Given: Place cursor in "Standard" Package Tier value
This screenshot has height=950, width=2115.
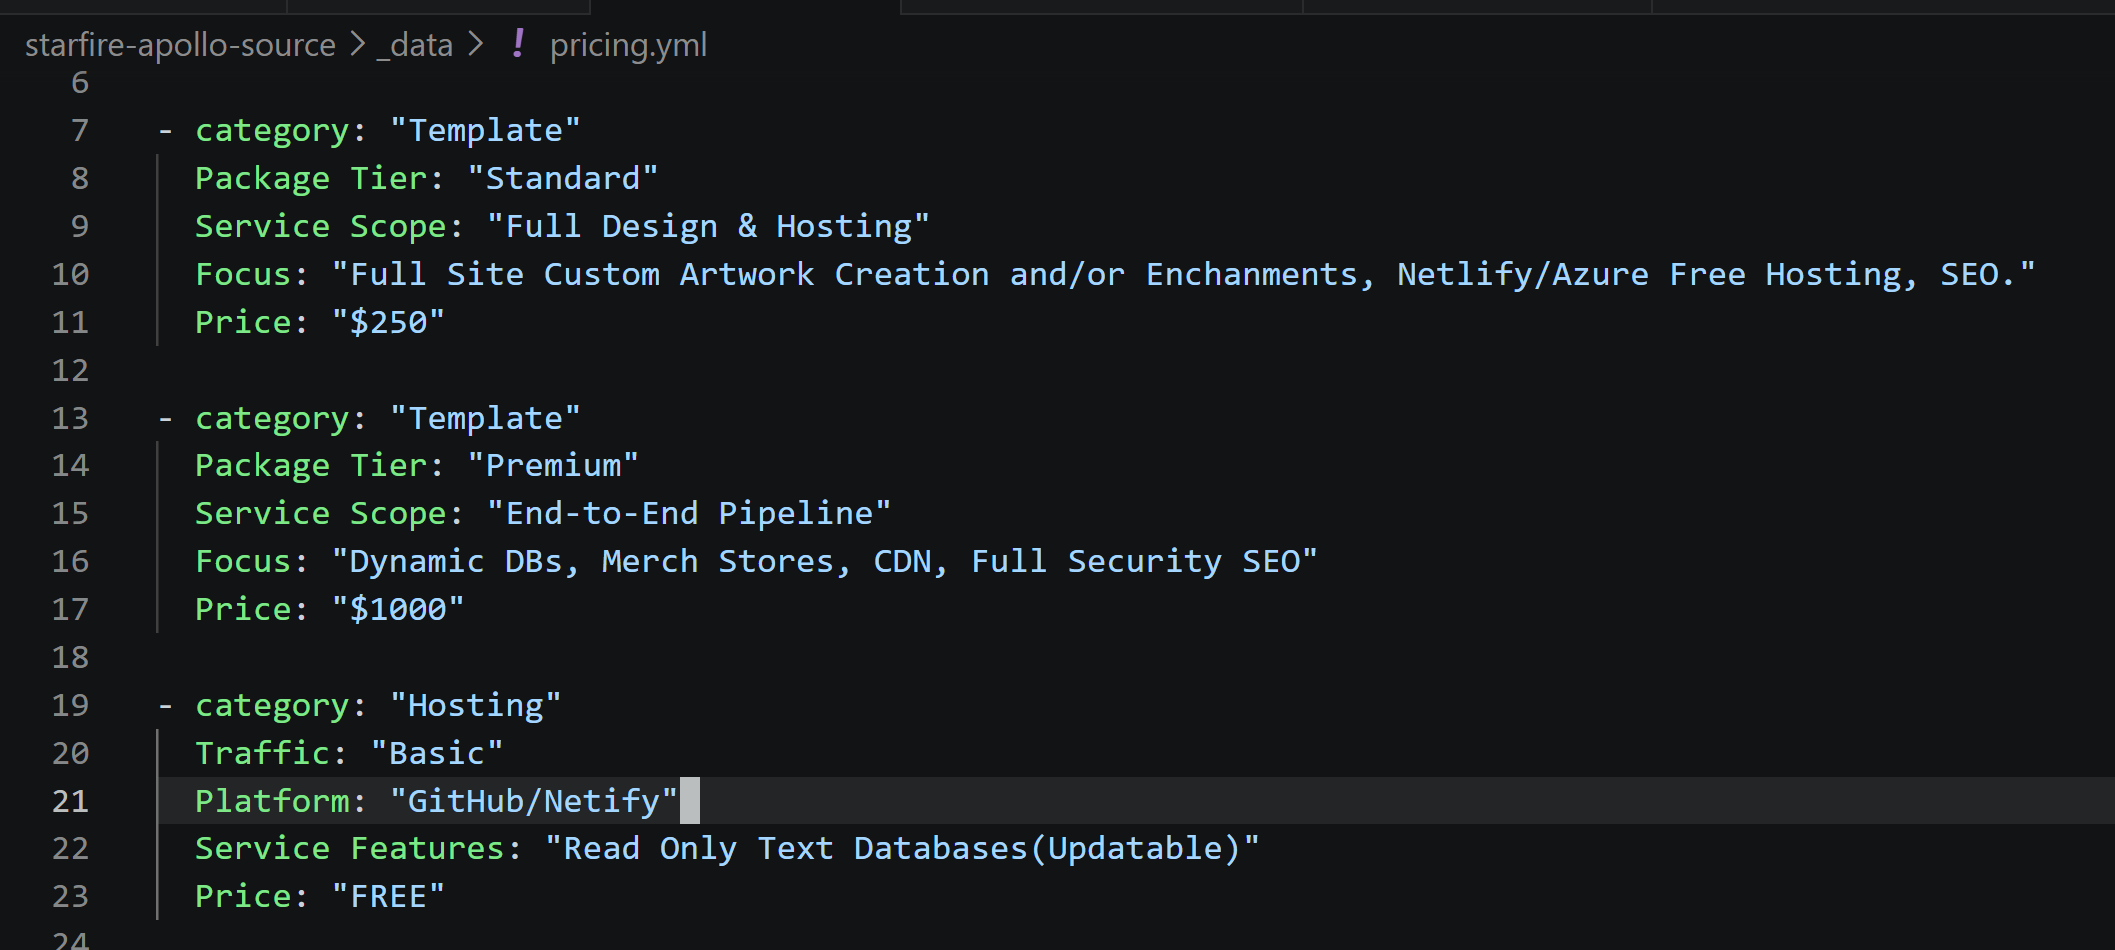Looking at the screenshot, I should point(563,178).
